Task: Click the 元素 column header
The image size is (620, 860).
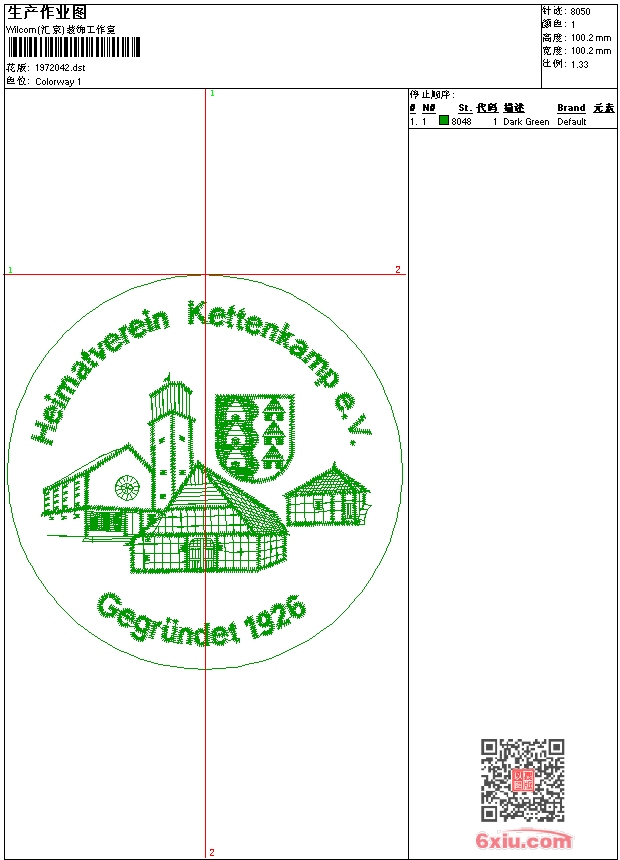Action: click(604, 108)
